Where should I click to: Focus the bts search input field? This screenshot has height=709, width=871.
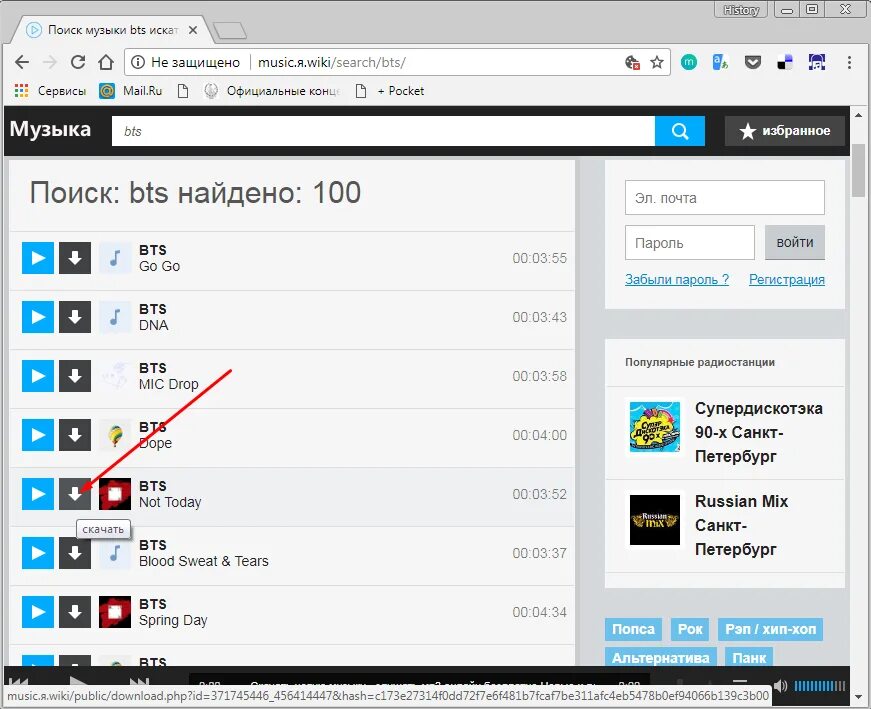(x=383, y=131)
